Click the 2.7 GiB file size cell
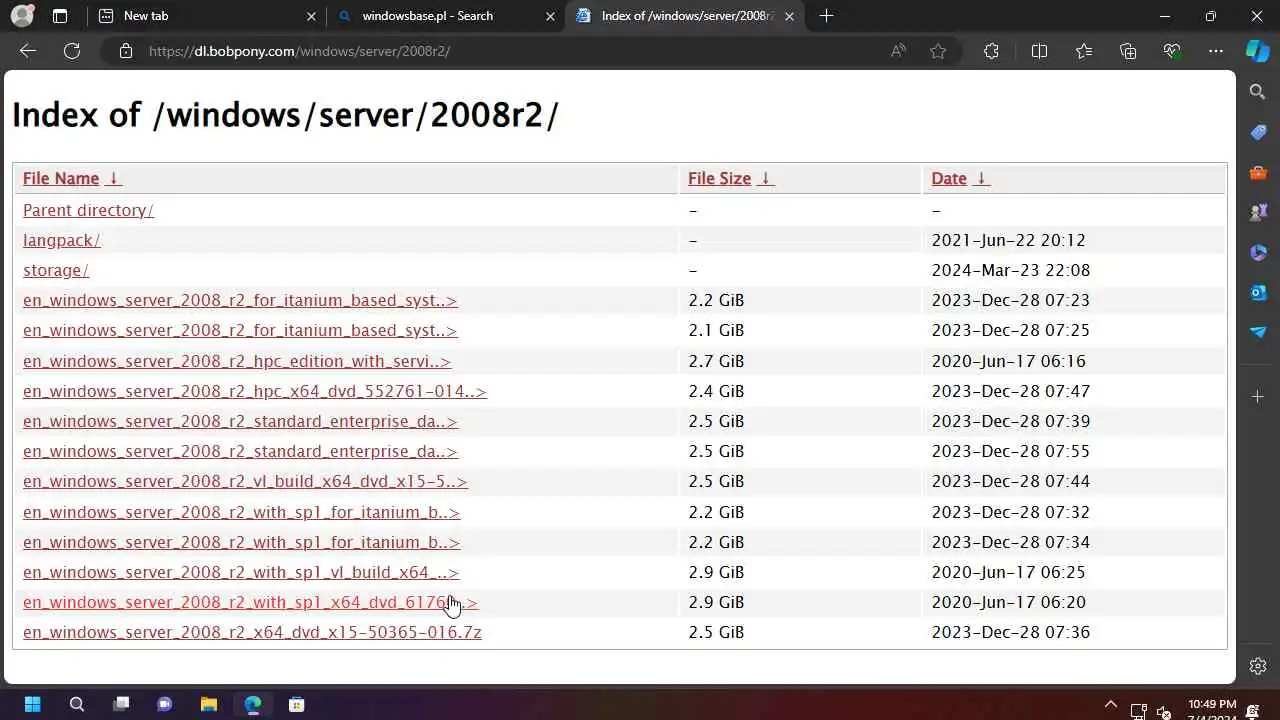The height and width of the screenshot is (720, 1280). click(716, 361)
